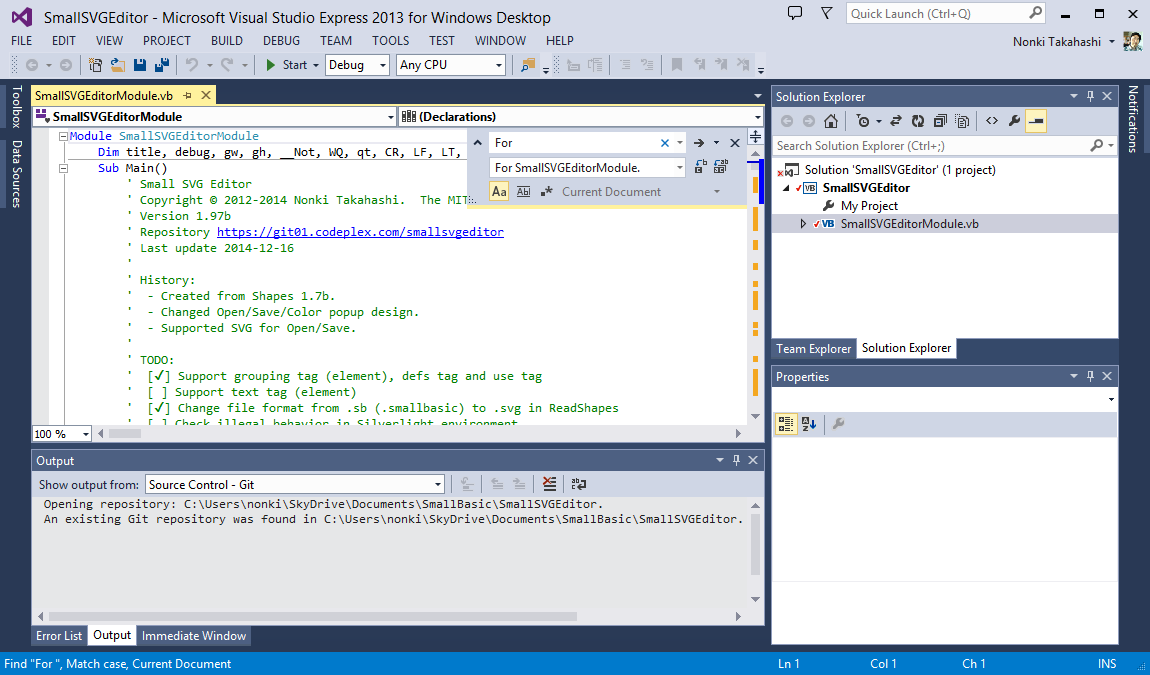Expand the SmallSVGEditorModule.vb tree node

[803, 224]
